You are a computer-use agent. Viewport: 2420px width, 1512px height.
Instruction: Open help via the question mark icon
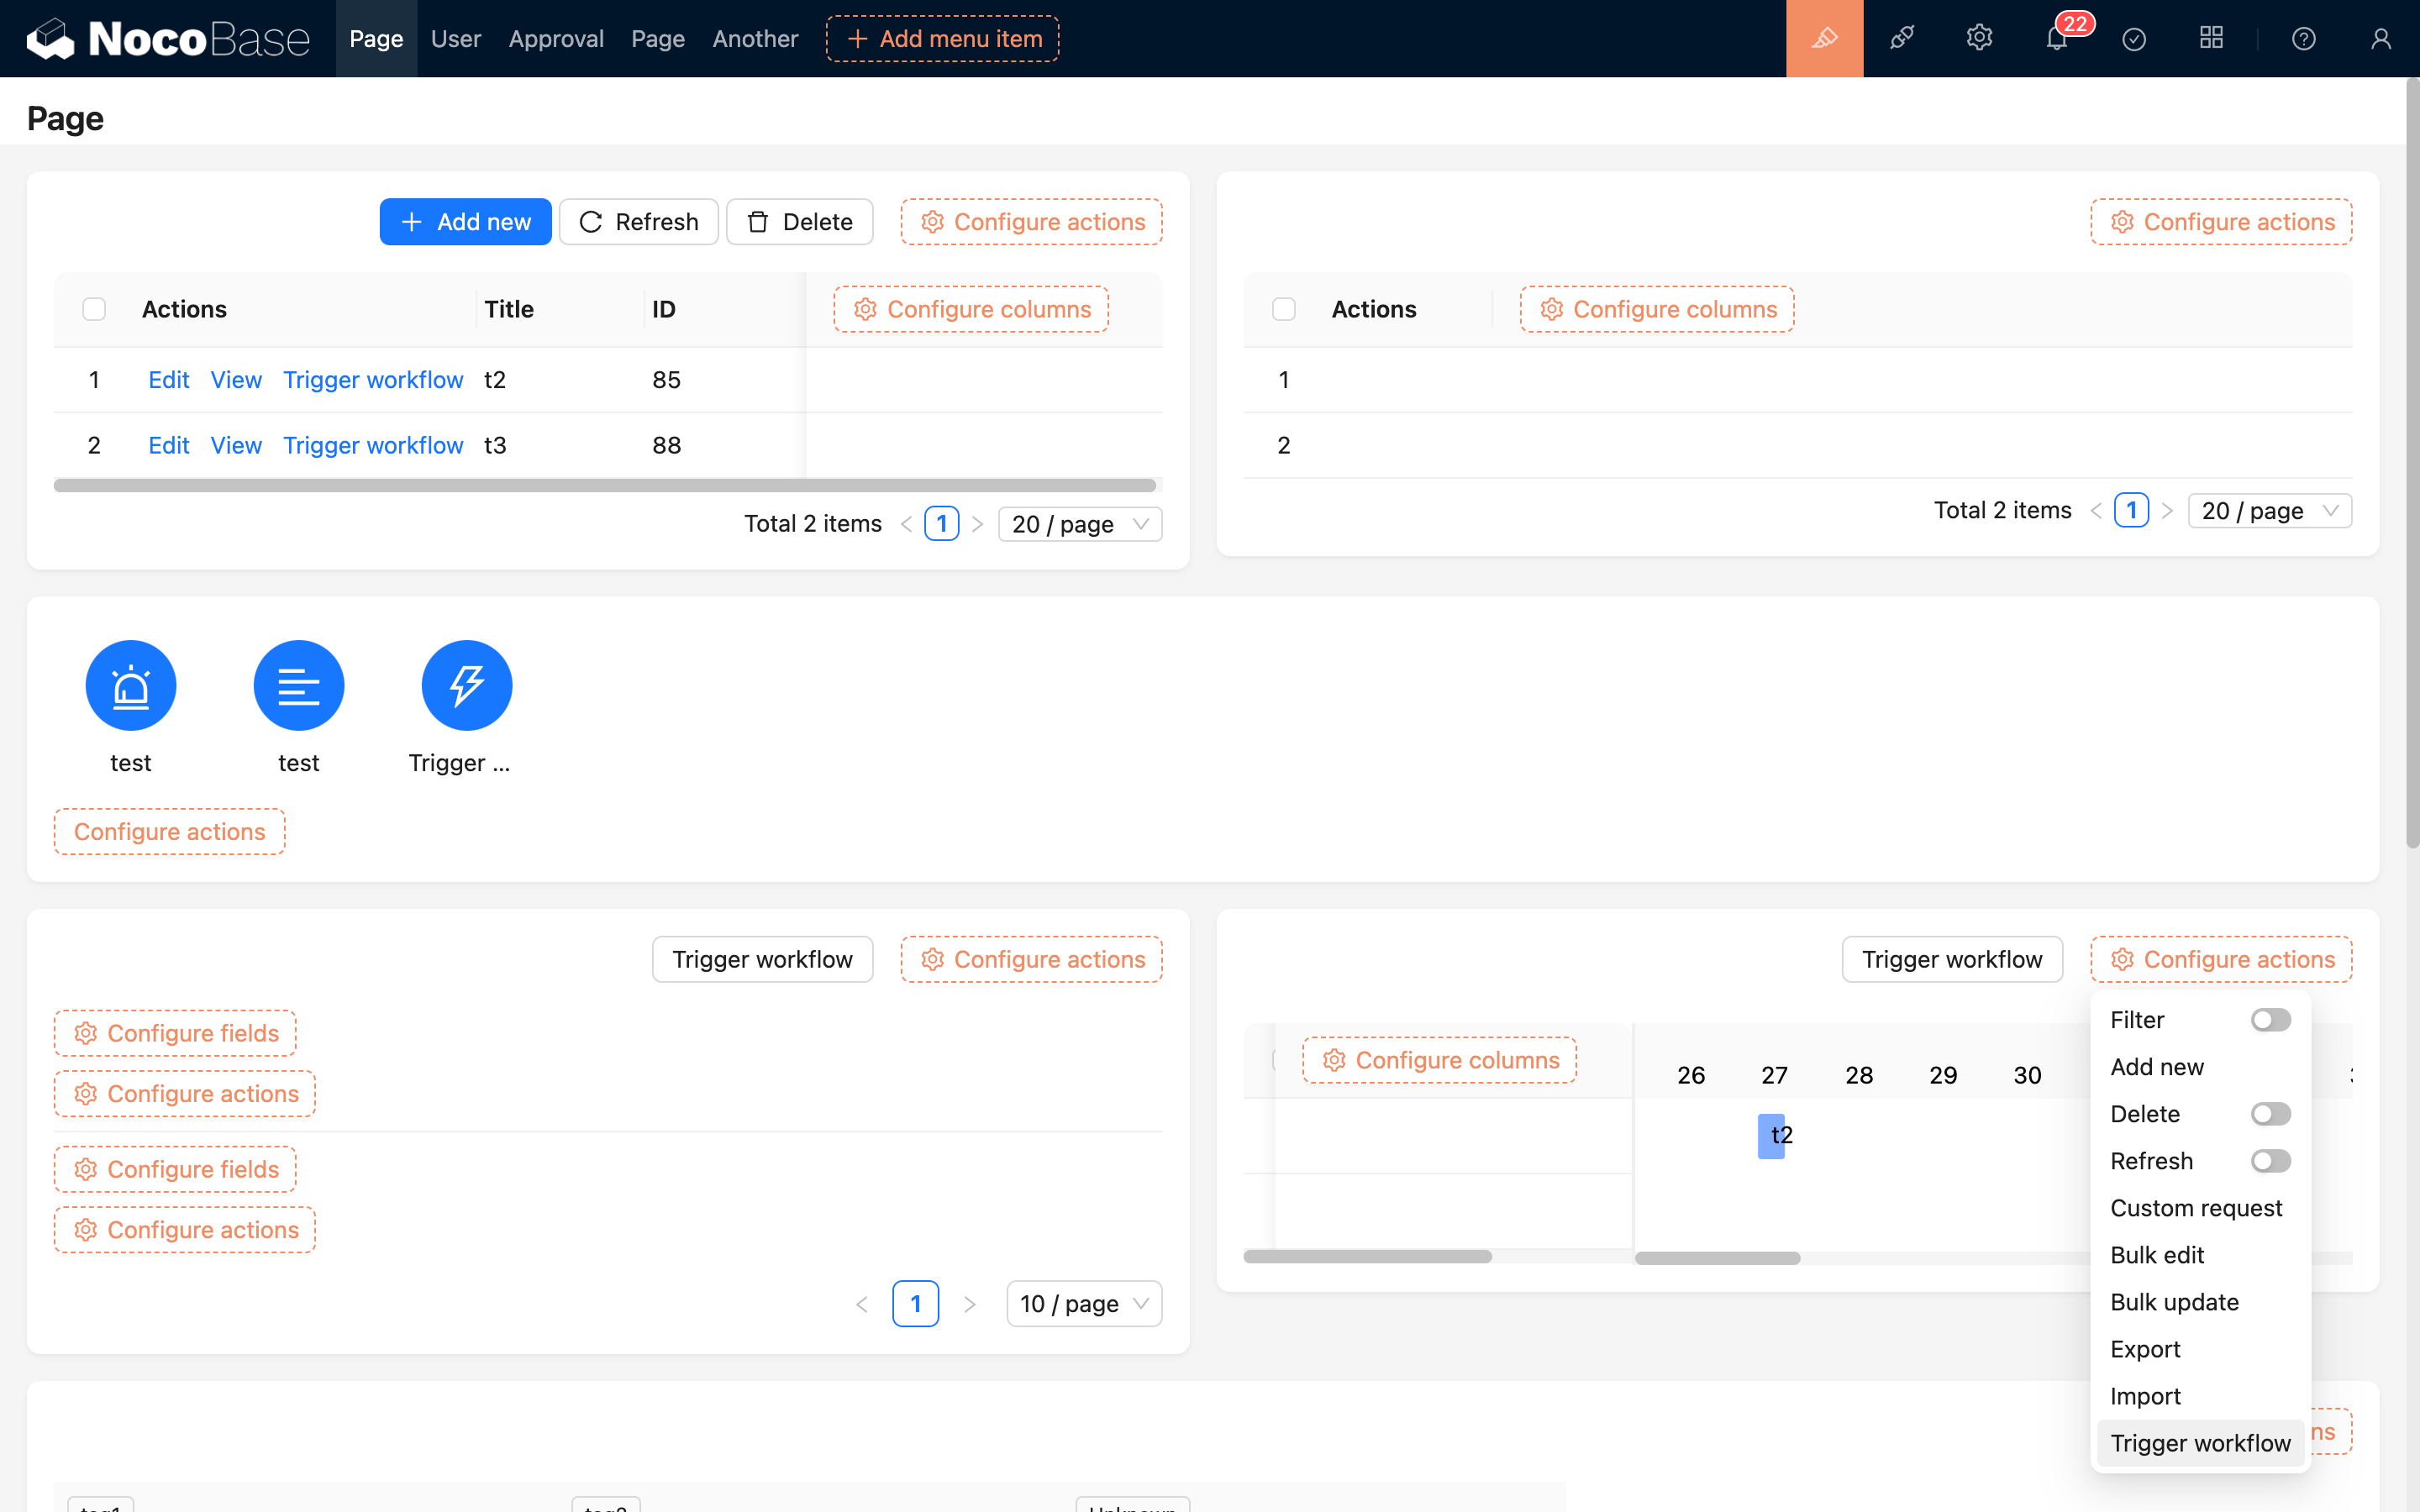(2304, 38)
